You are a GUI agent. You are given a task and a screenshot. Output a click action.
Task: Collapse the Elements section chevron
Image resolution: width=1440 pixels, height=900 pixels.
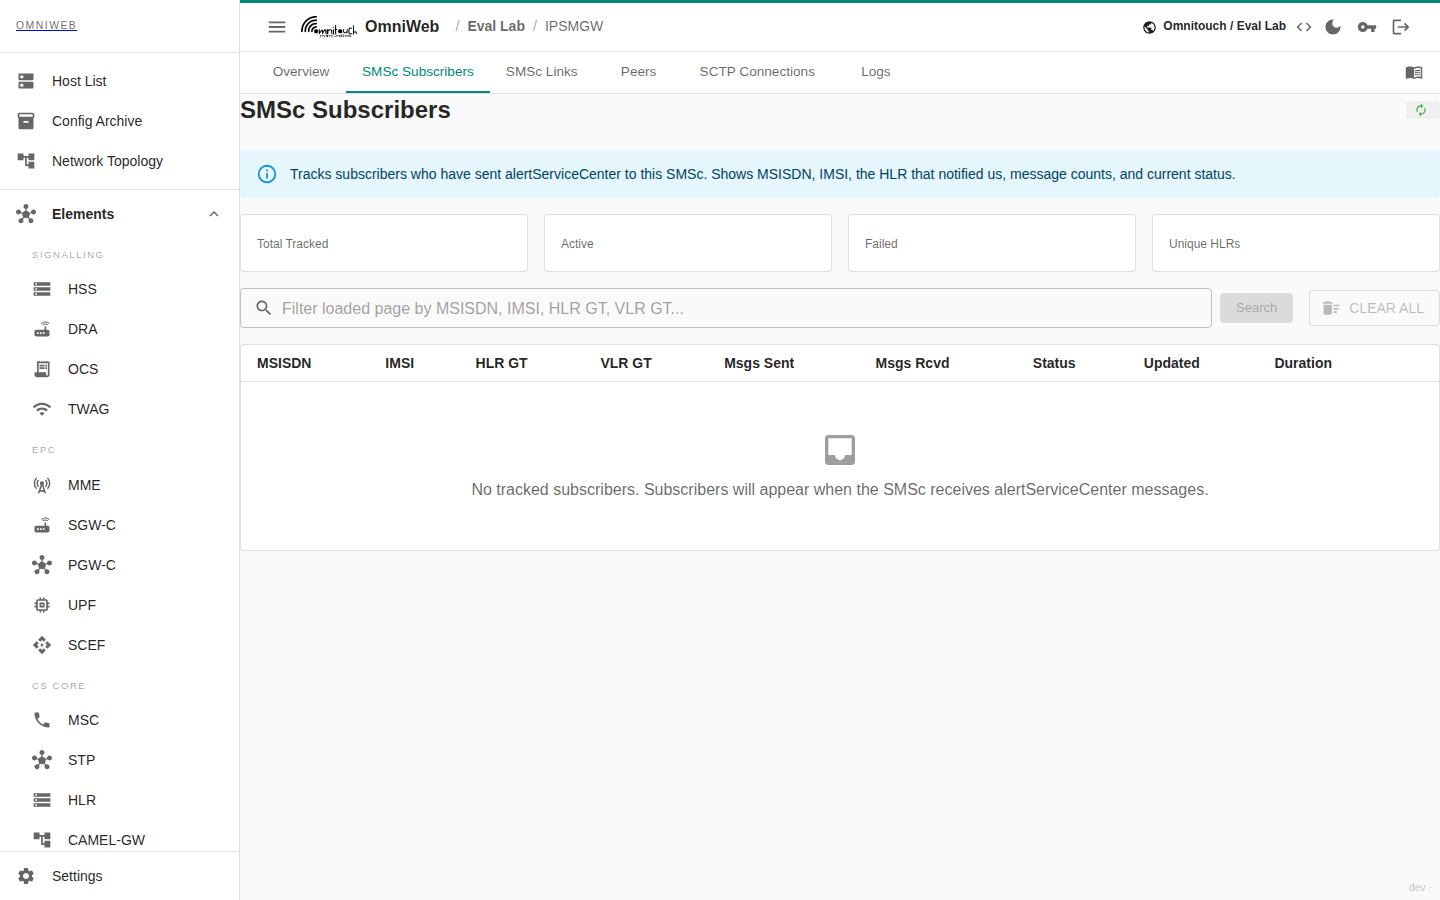coord(214,214)
